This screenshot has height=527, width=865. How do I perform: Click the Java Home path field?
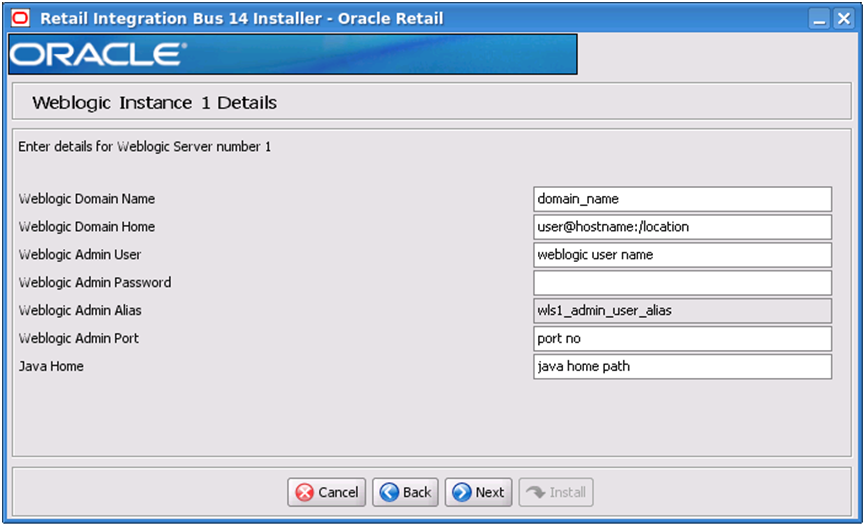[682, 366]
